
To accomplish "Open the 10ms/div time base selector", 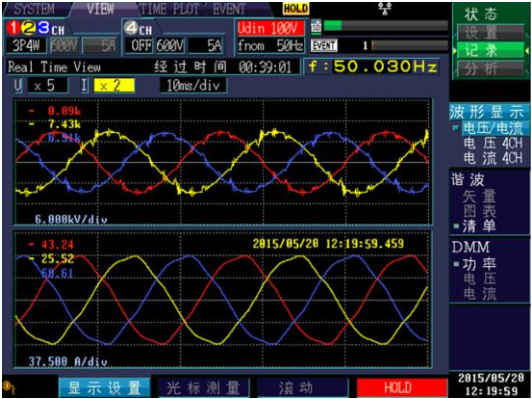I will point(193,86).
